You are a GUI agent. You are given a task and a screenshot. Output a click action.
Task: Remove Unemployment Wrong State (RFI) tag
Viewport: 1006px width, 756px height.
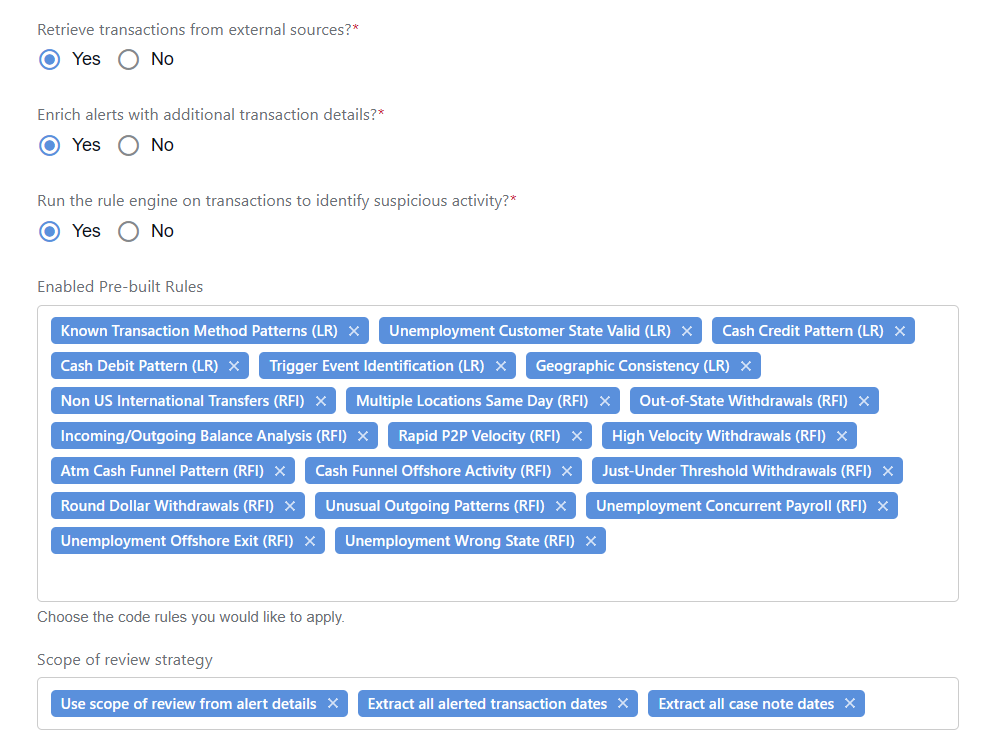[591, 541]
